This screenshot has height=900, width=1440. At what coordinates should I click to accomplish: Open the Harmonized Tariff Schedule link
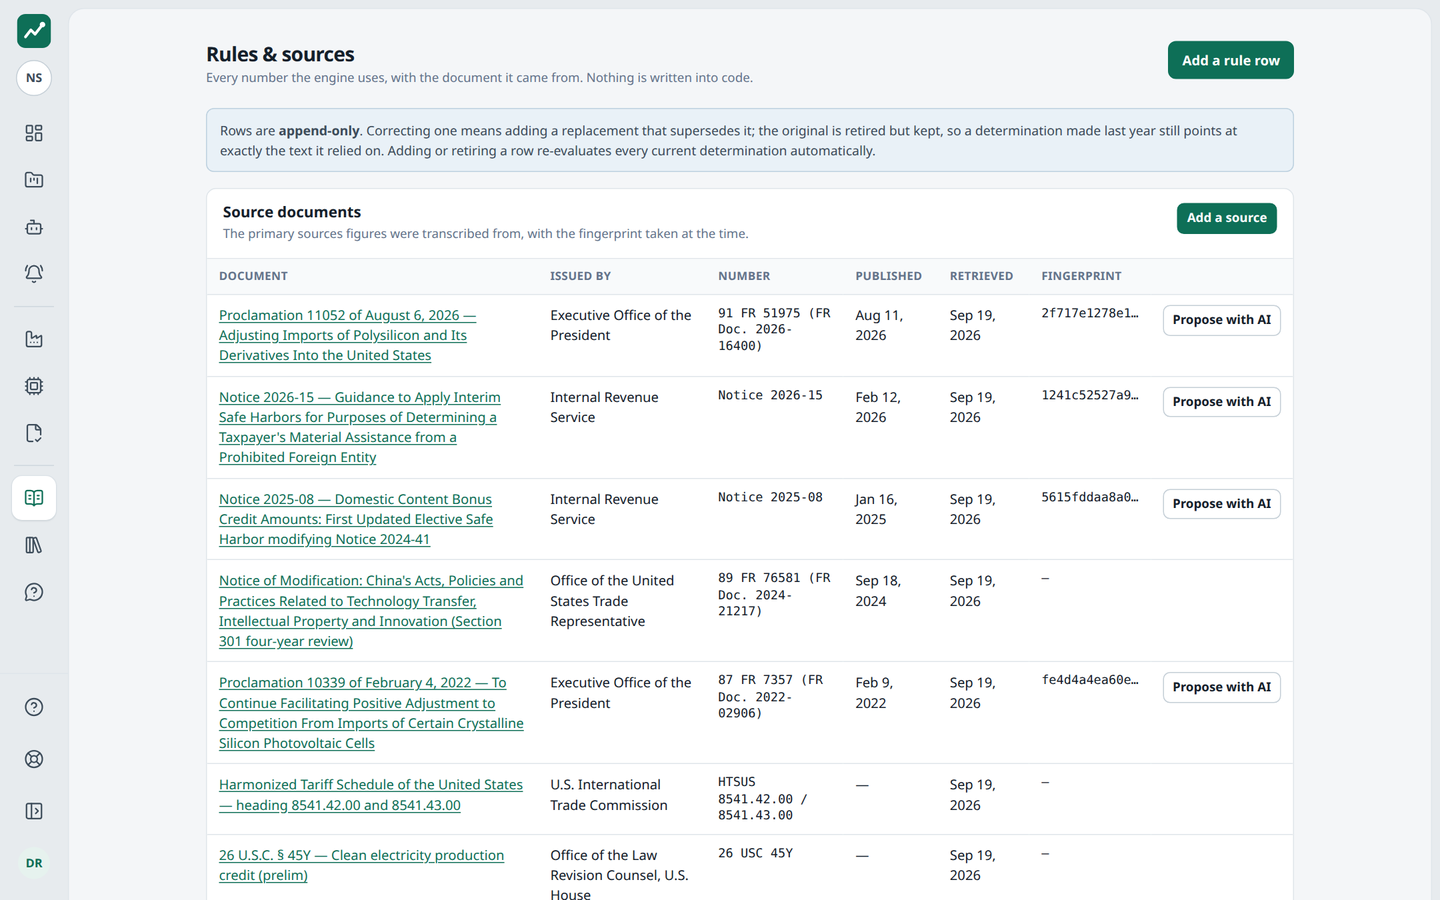[x=371, y=795]
